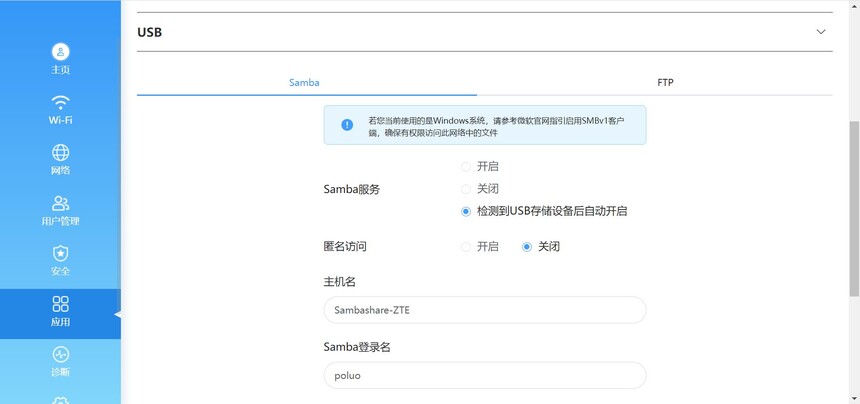The image size is (860, 404).
Task: Open the 安全 shield icon
Action: tap(60, 253)
